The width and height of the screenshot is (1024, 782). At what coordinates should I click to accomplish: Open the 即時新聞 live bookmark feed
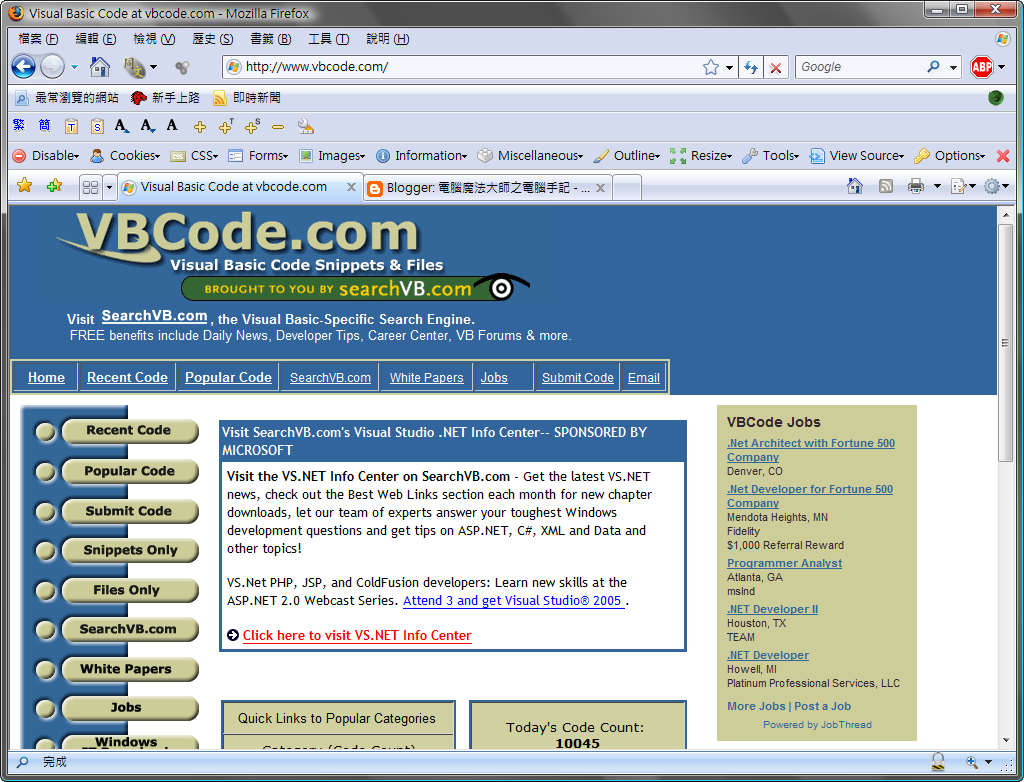[247, 98]
